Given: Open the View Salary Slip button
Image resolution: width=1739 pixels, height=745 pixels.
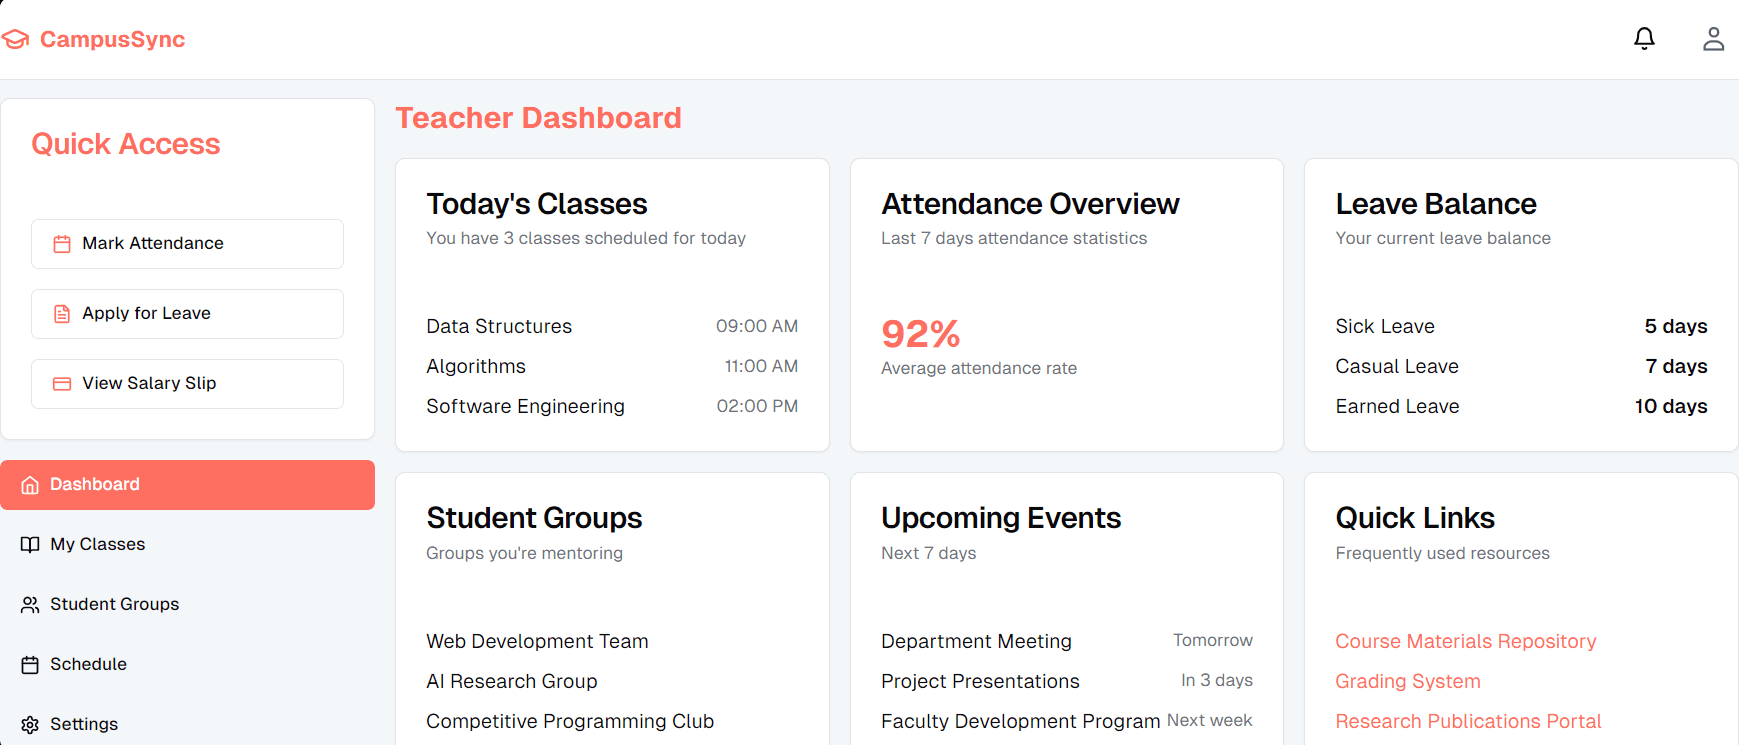Looking at the screenshot, I should point(187,384).
